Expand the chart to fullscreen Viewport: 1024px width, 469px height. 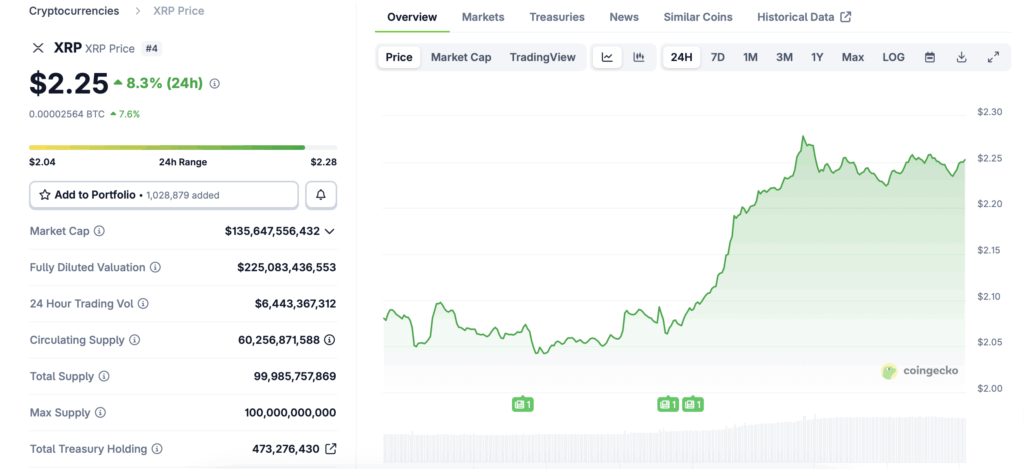click(x=993, y=57)
